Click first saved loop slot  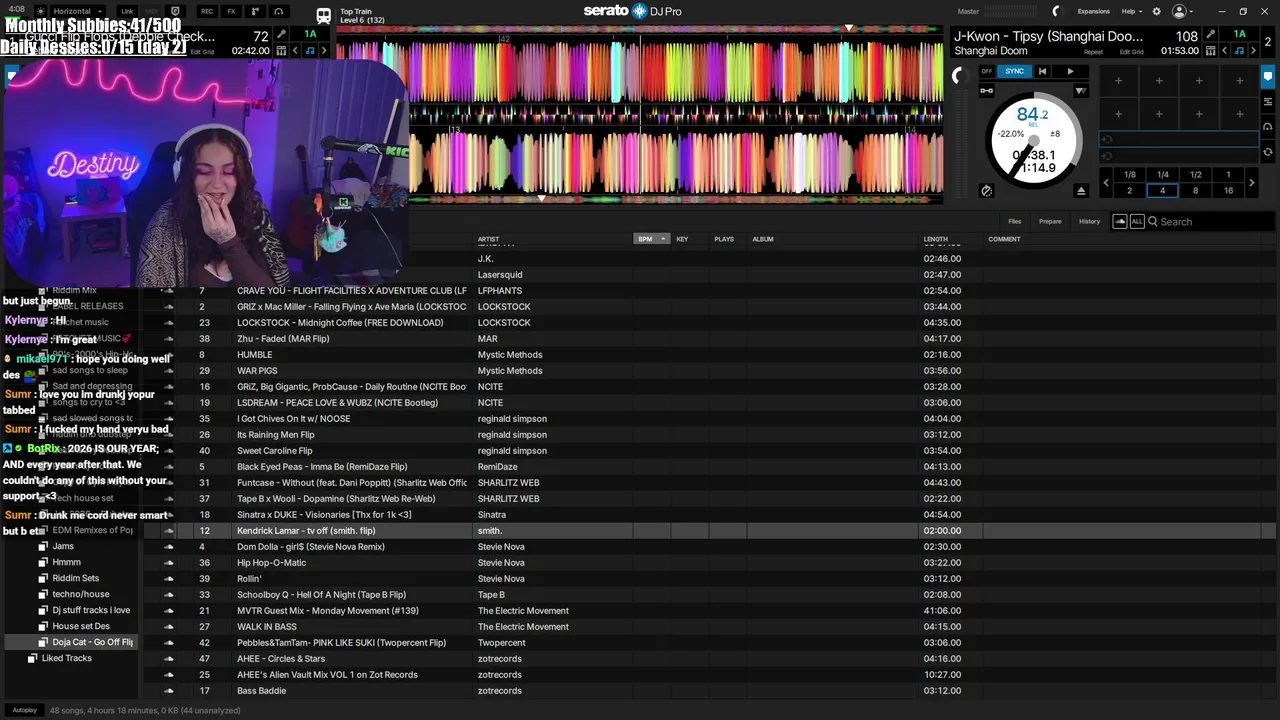point(1178,140)
